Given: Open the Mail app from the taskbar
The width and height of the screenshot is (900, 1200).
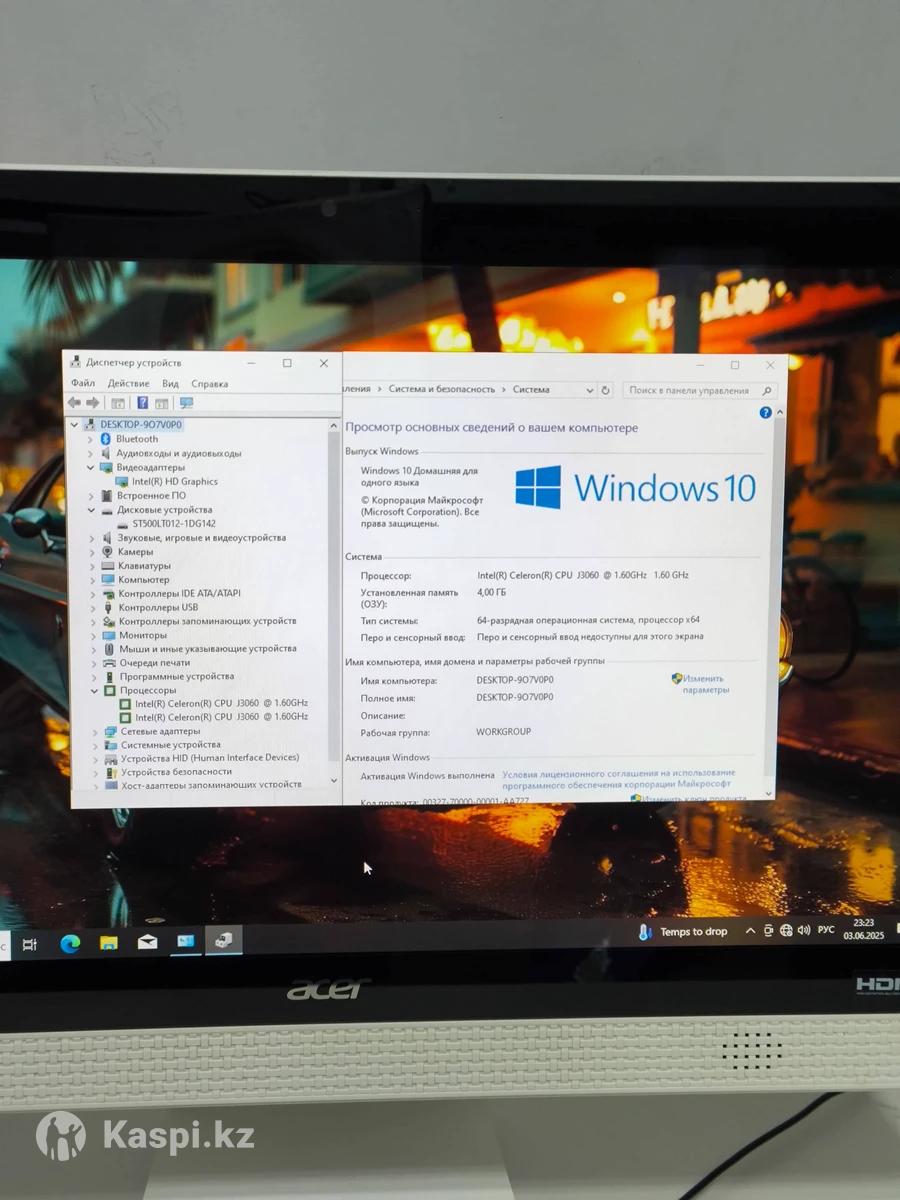Looking at the screenshot, I should coord(147,941).
